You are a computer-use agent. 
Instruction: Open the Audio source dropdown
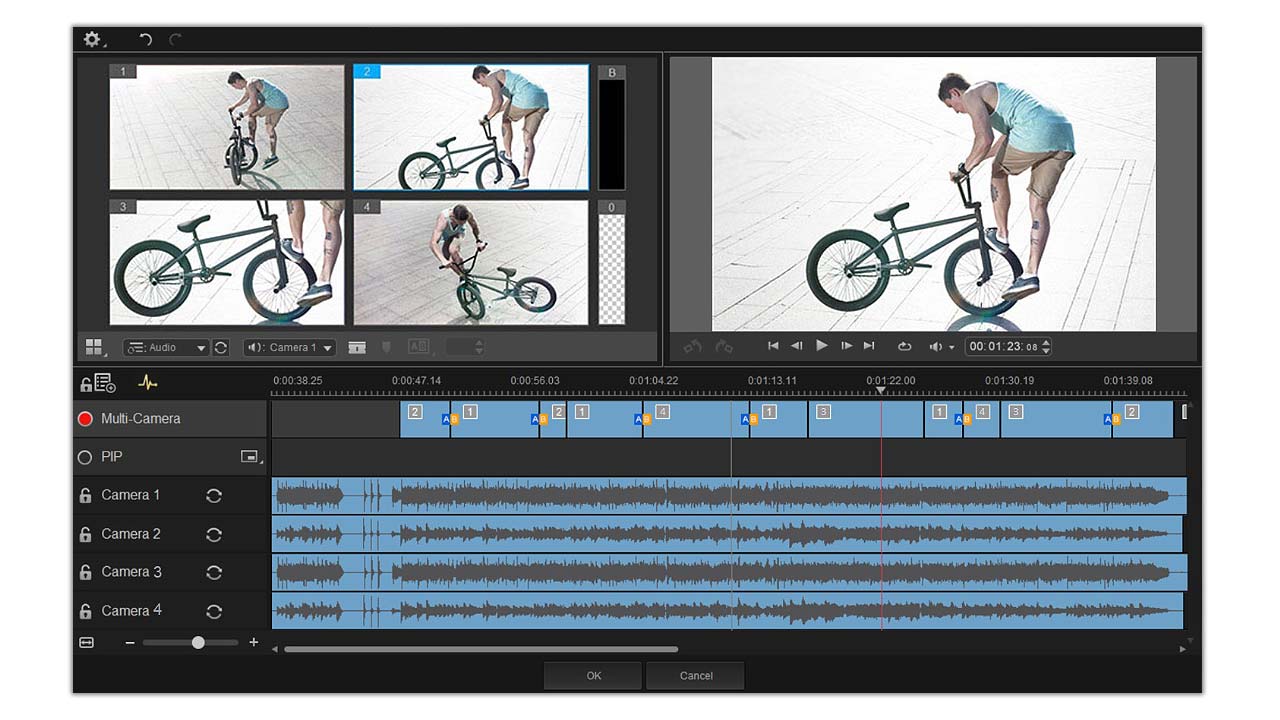166,347
